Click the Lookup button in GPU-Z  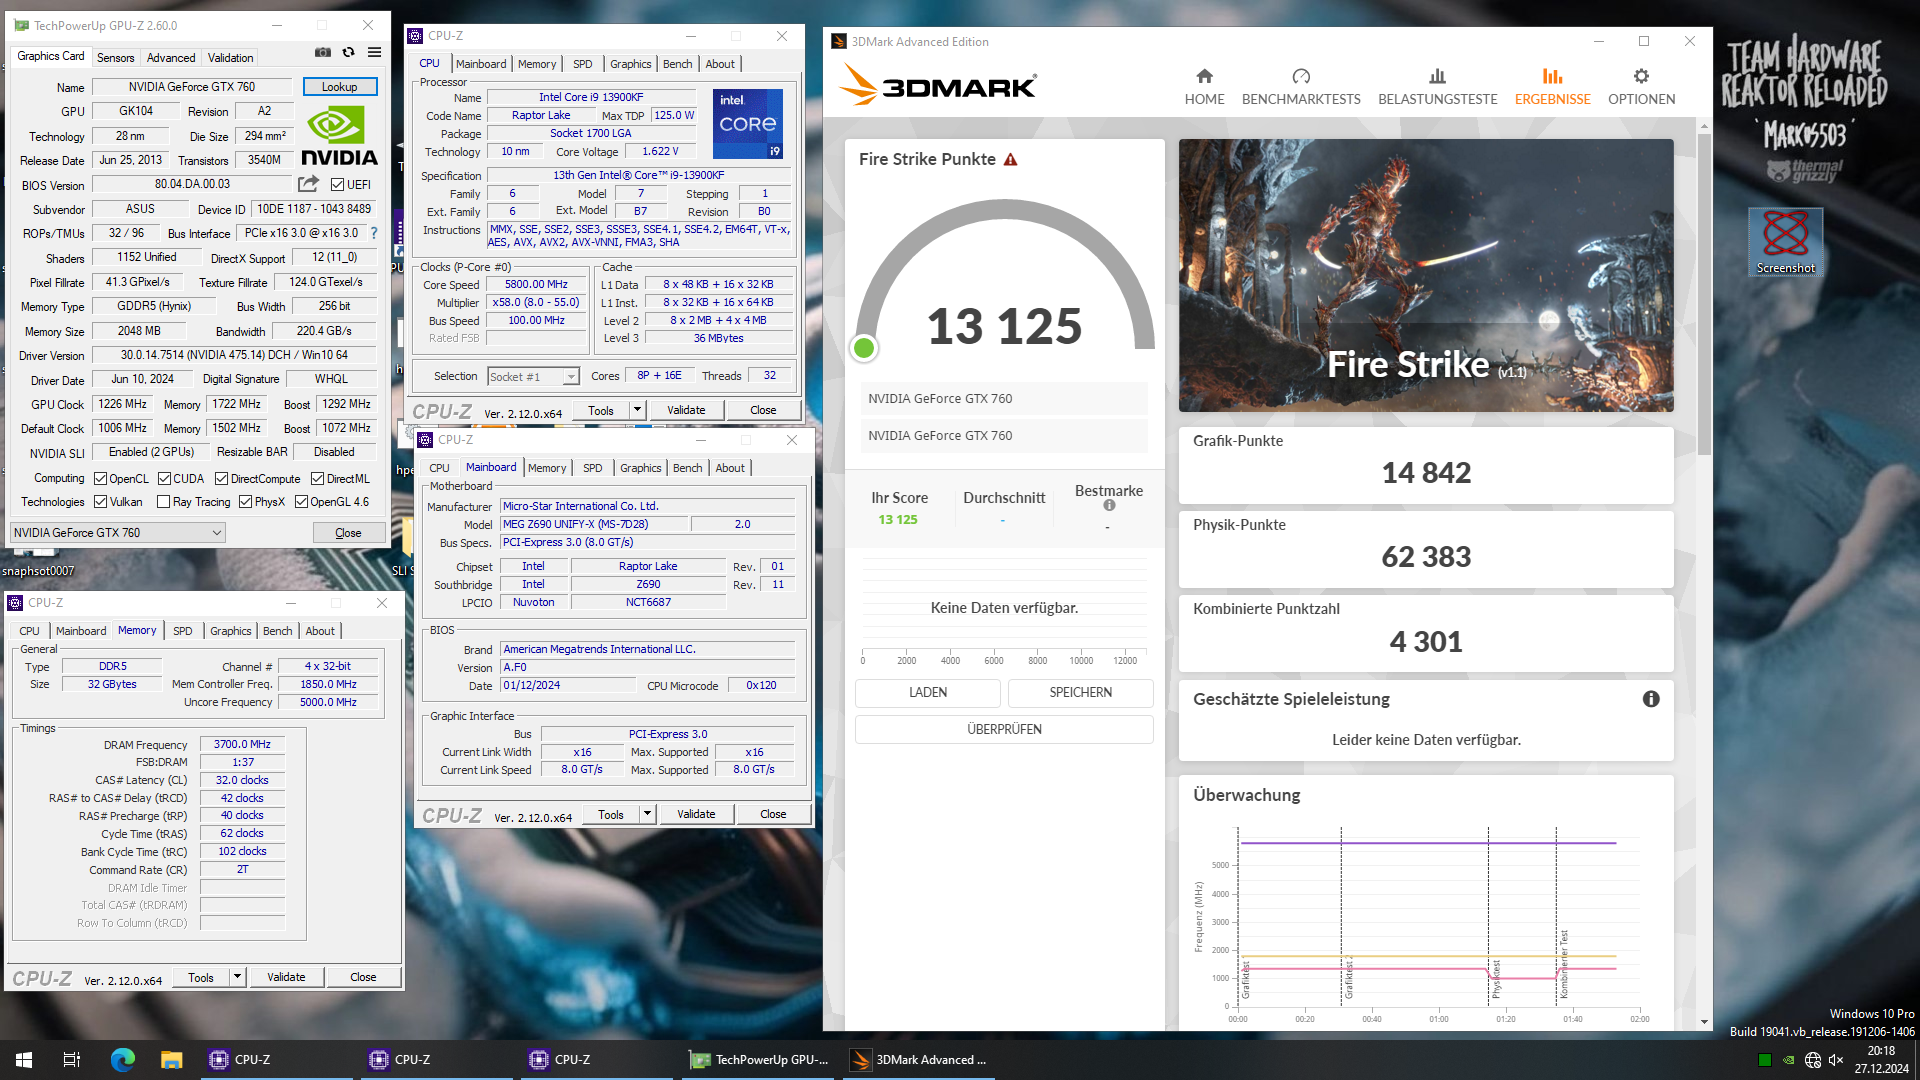[x=340, y=87]
